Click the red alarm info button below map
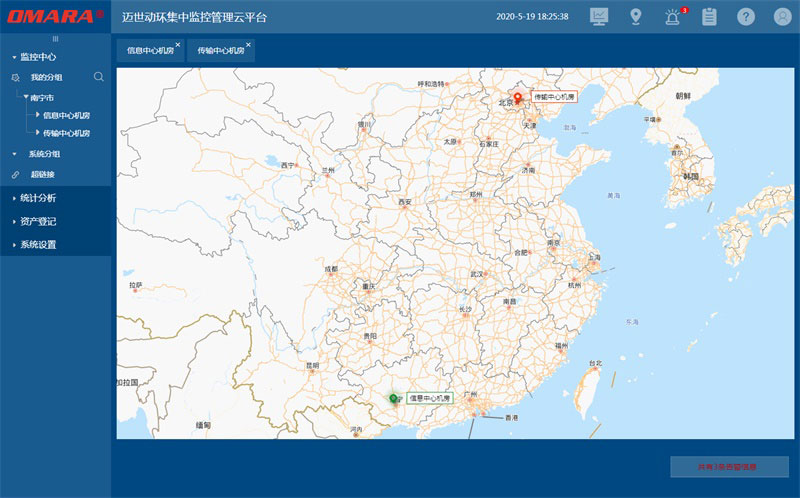 (729, 466)
